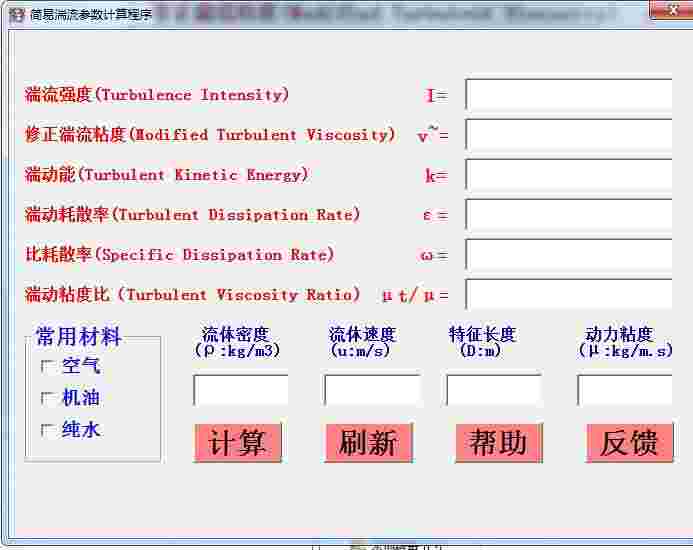Viewport: 693px width, 550px height.
Task: Click the 流体速度 velocity input box
Action: pos(372,390)
